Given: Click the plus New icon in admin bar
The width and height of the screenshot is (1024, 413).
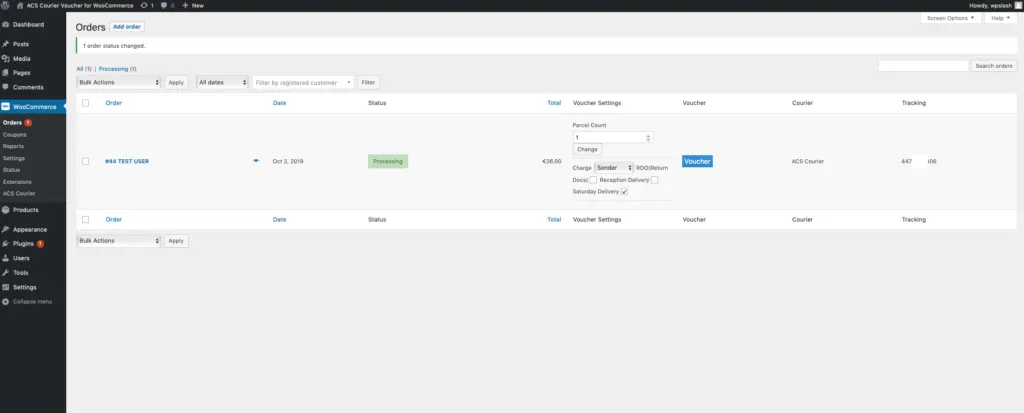Looking at the screenshot, I should [185, 5].
